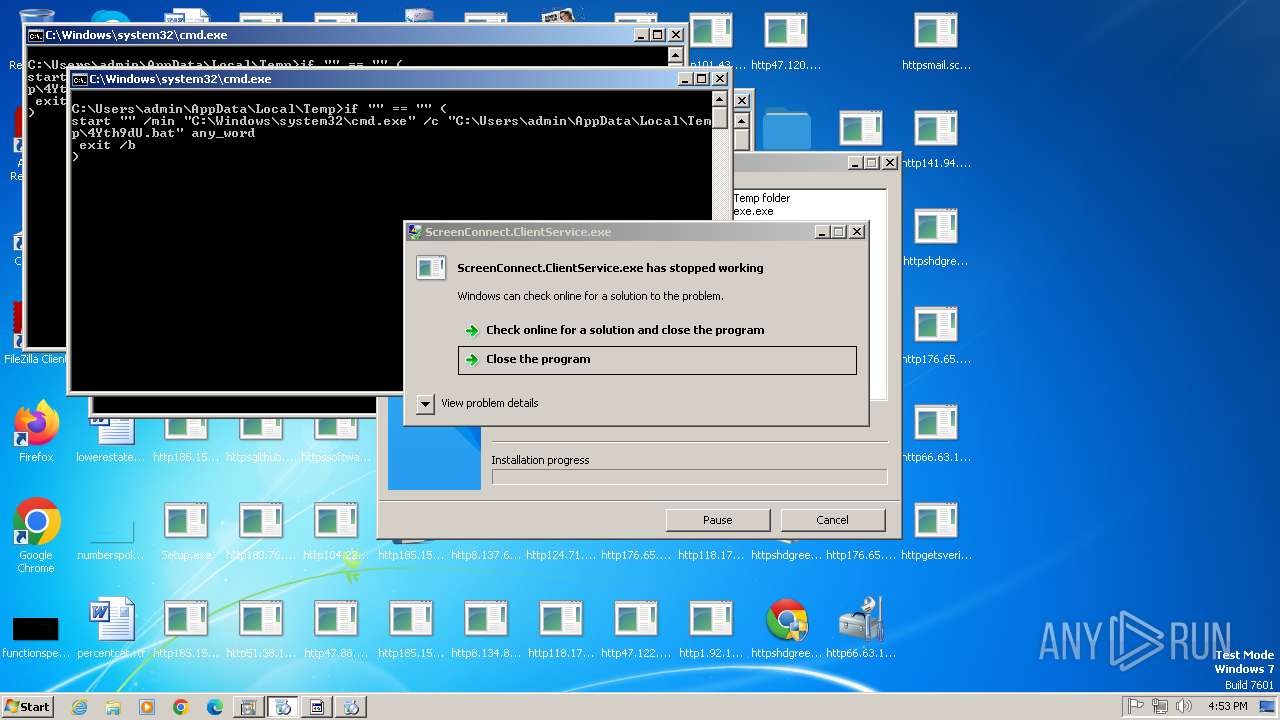The image size is (1280, 720).
Task: Select the http104.22... desktop icon
Action: pyautogui.click(x=336, y=531)
